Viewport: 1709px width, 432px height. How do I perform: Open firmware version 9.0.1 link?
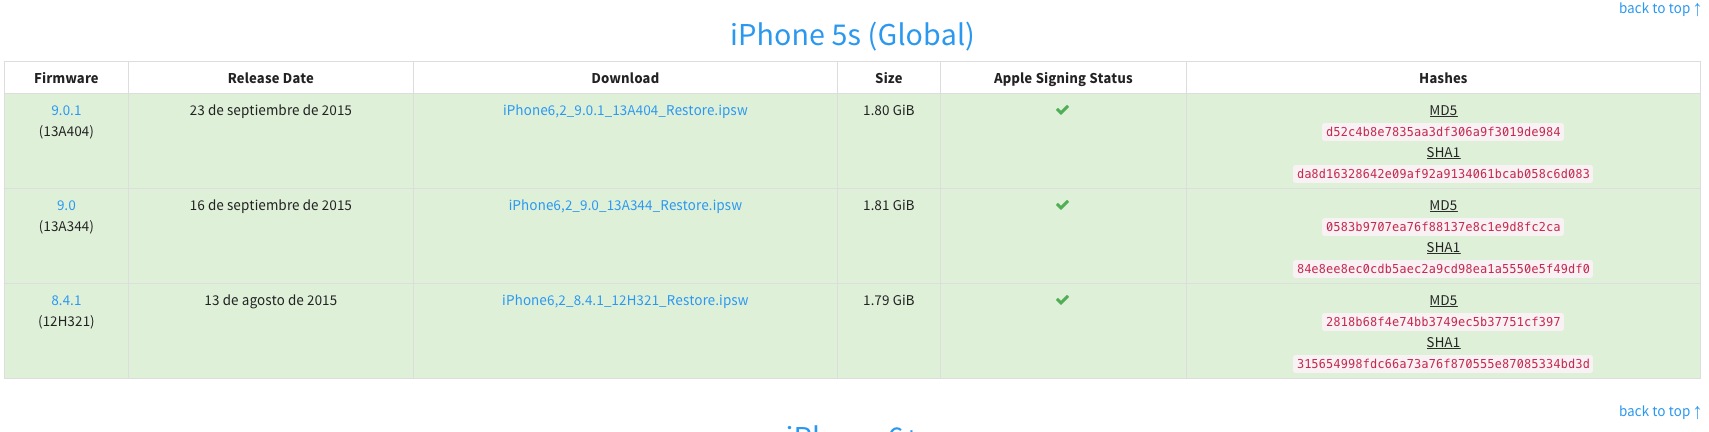click(66, 110)
